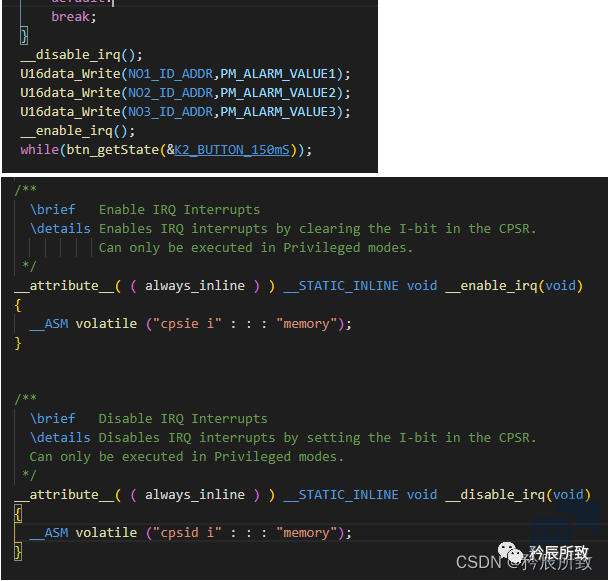The height and width of the screenshot is (581, 609).
Task: Click the __enable_irq(void) function name definition
Action: (x=491, y=286)
